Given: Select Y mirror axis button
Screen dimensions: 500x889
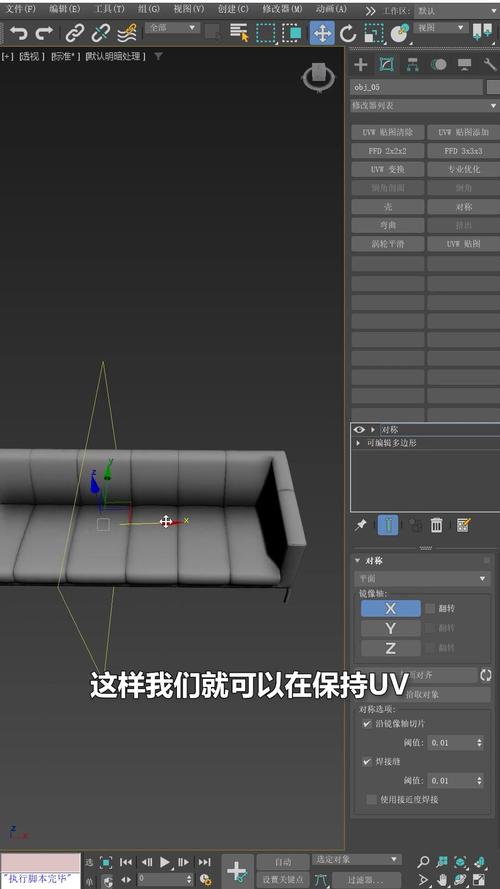Looking at the screenshot, I should pos(391,628).
